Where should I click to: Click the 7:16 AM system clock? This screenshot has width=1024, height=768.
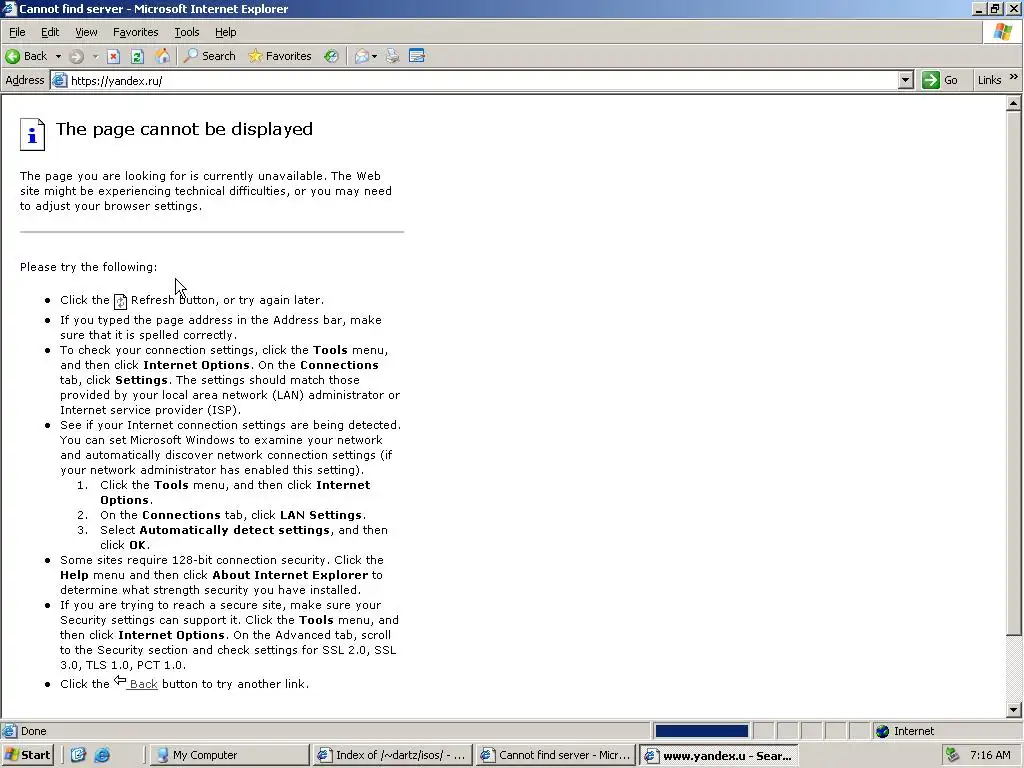990,755
